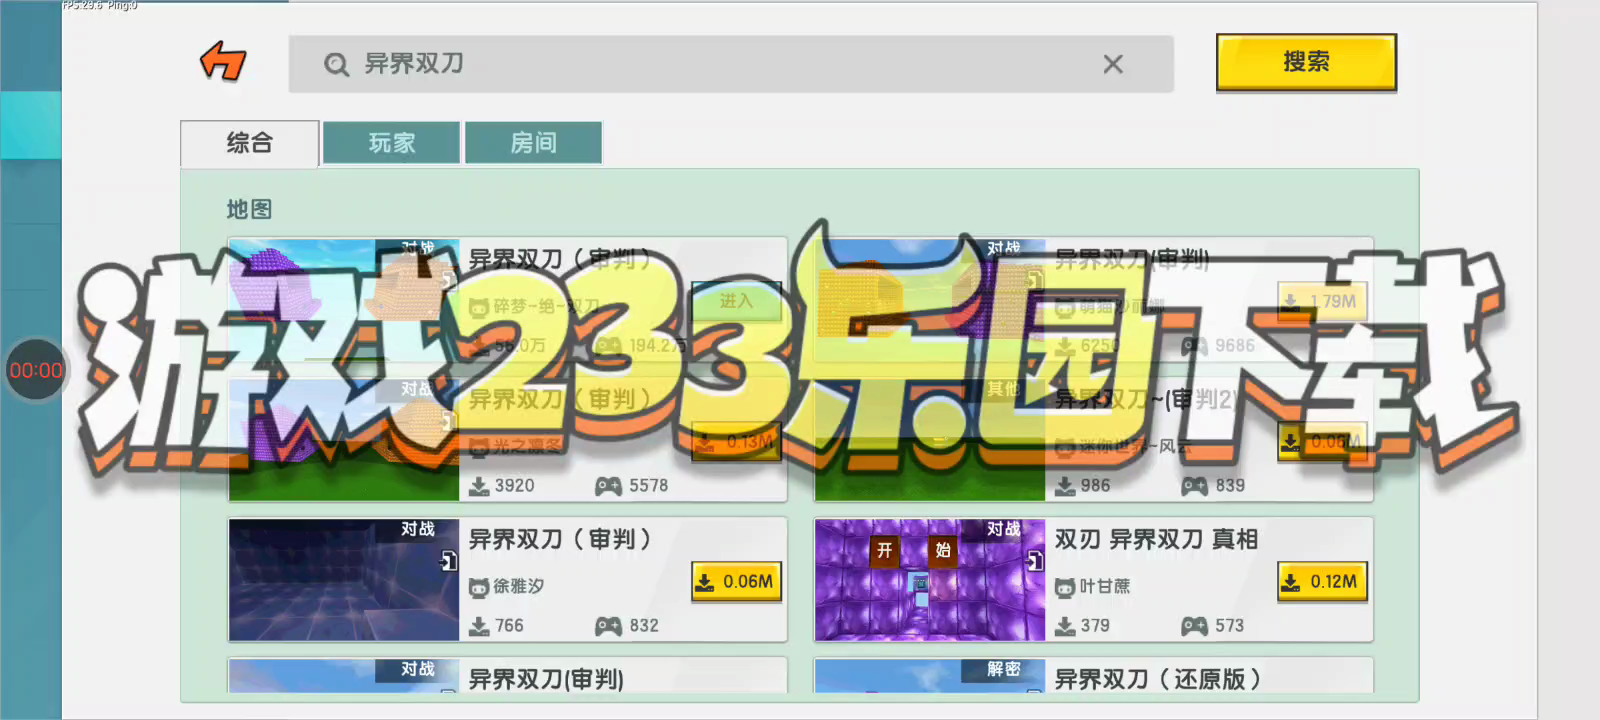Click the gamepad icon beside 573
This screenshot has width=1600, height=720.
1194,626
